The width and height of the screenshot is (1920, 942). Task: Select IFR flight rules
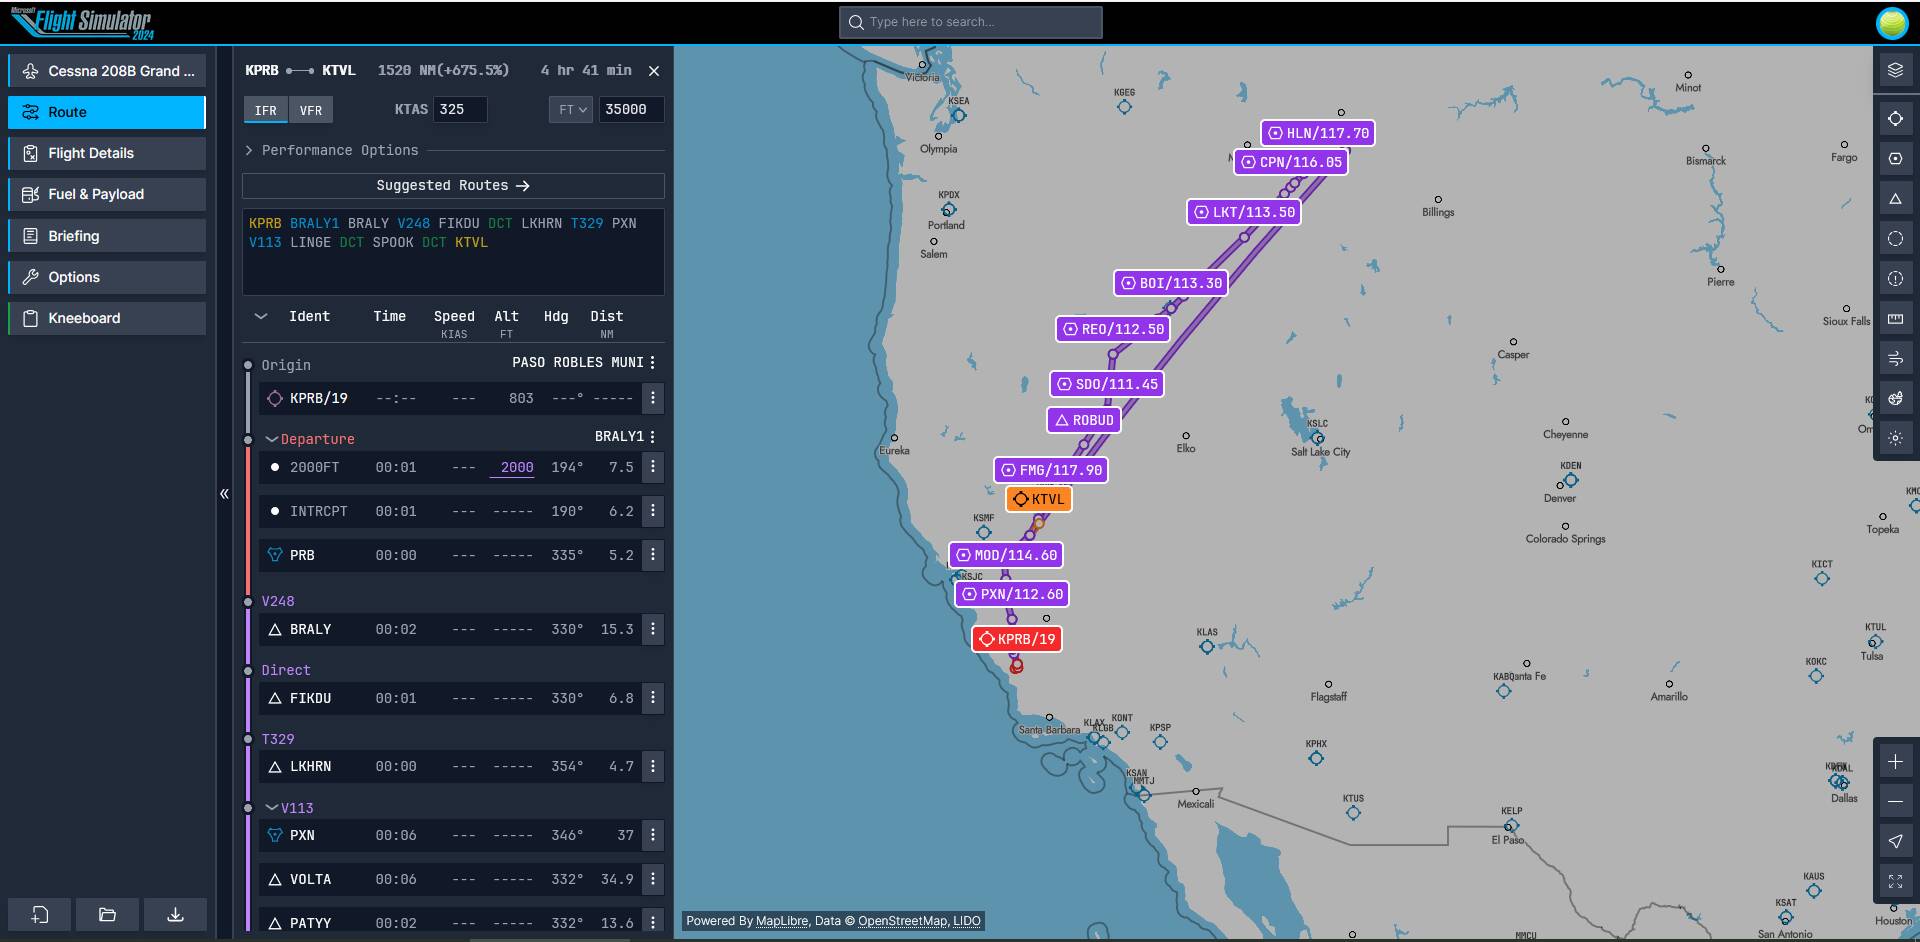tap(266, 110)
